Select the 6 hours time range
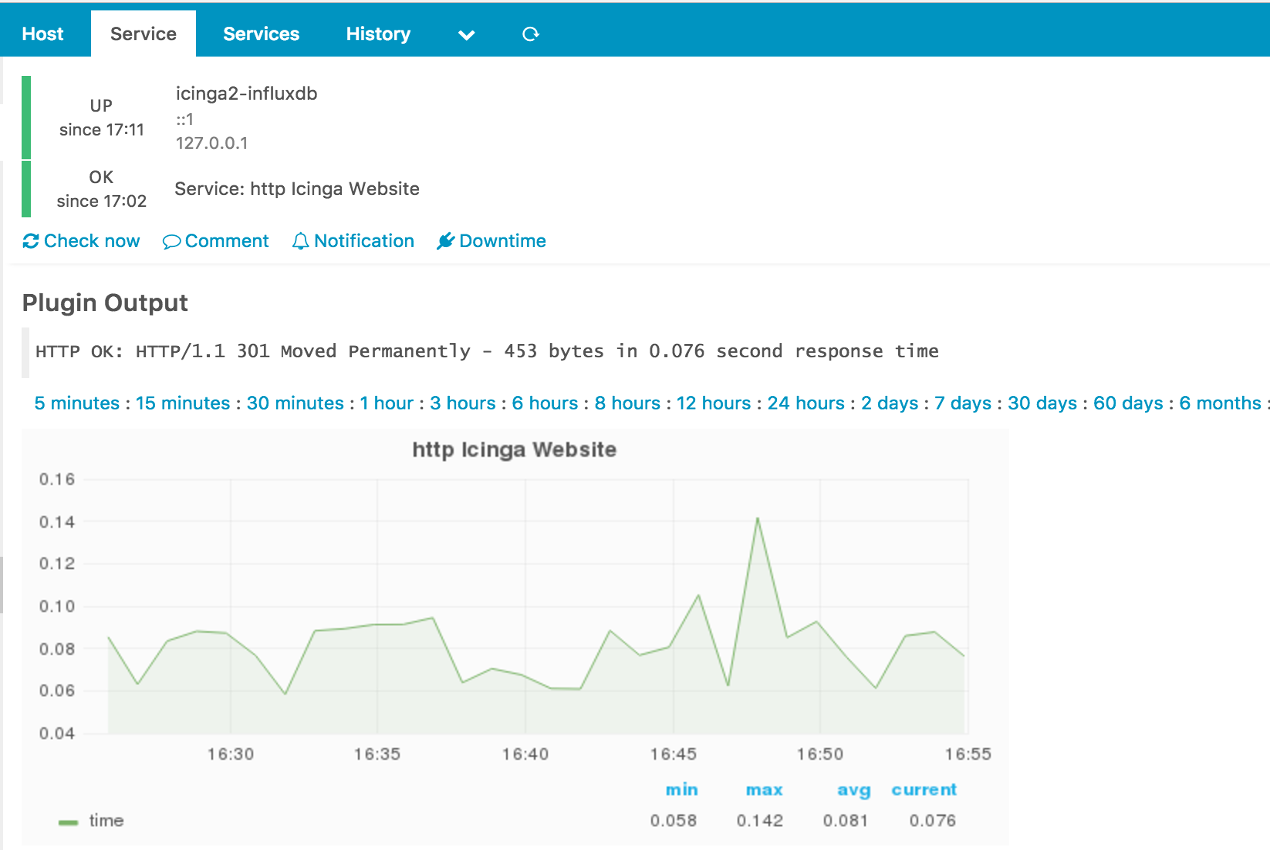 click(x=545, y=403)
